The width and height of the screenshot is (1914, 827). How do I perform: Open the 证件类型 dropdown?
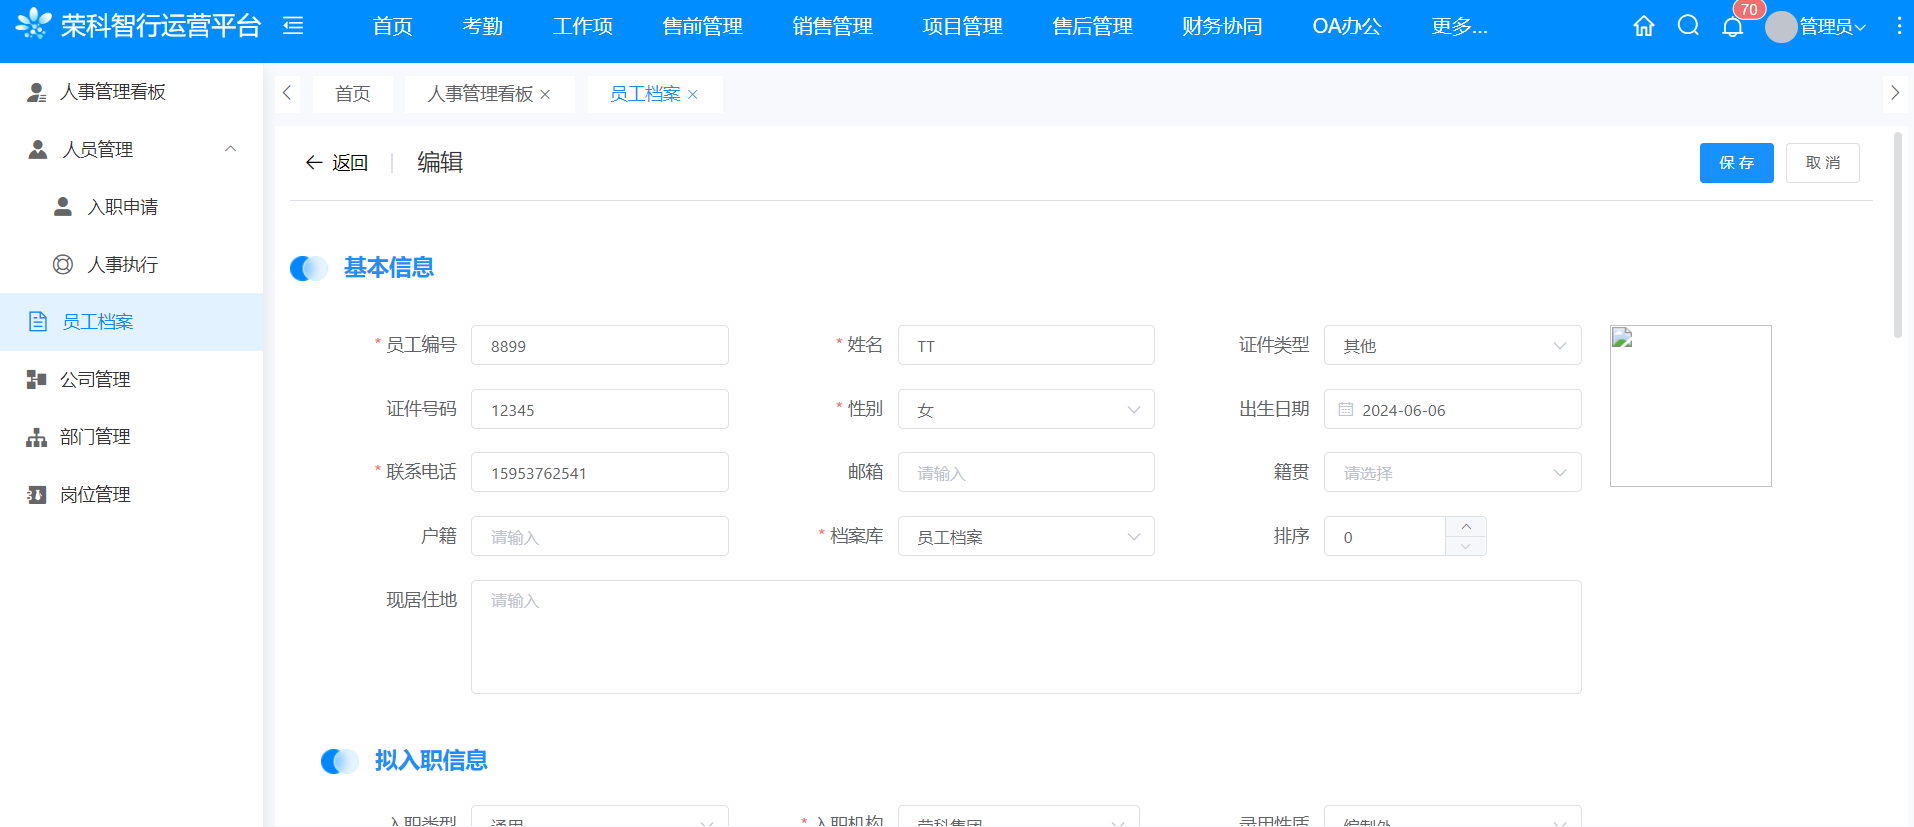[x=1452, y=345]
